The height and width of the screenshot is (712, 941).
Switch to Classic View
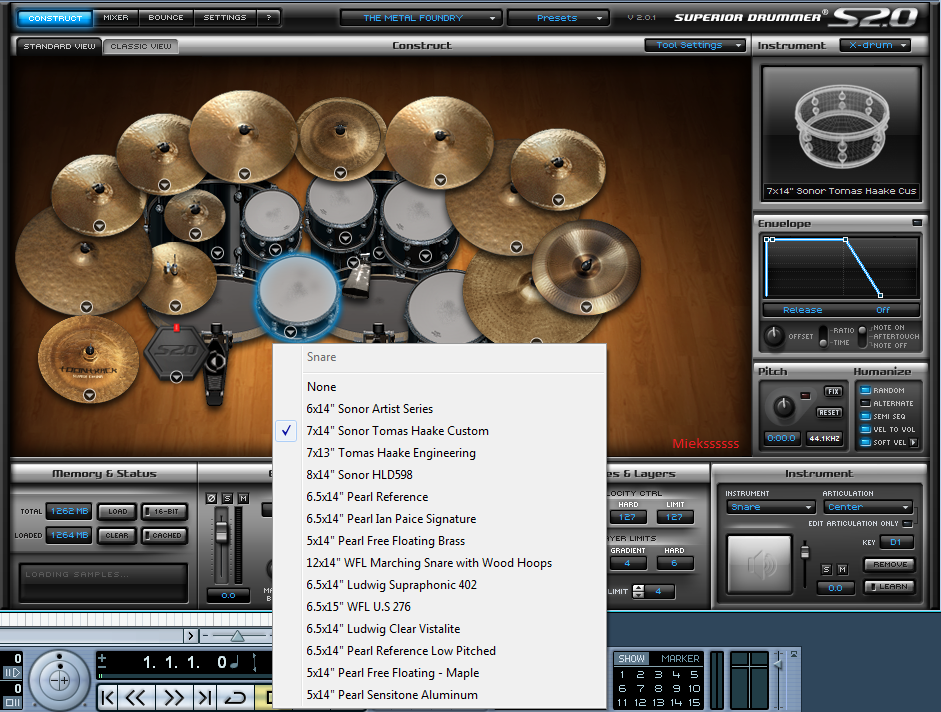[x=141, y=46]
